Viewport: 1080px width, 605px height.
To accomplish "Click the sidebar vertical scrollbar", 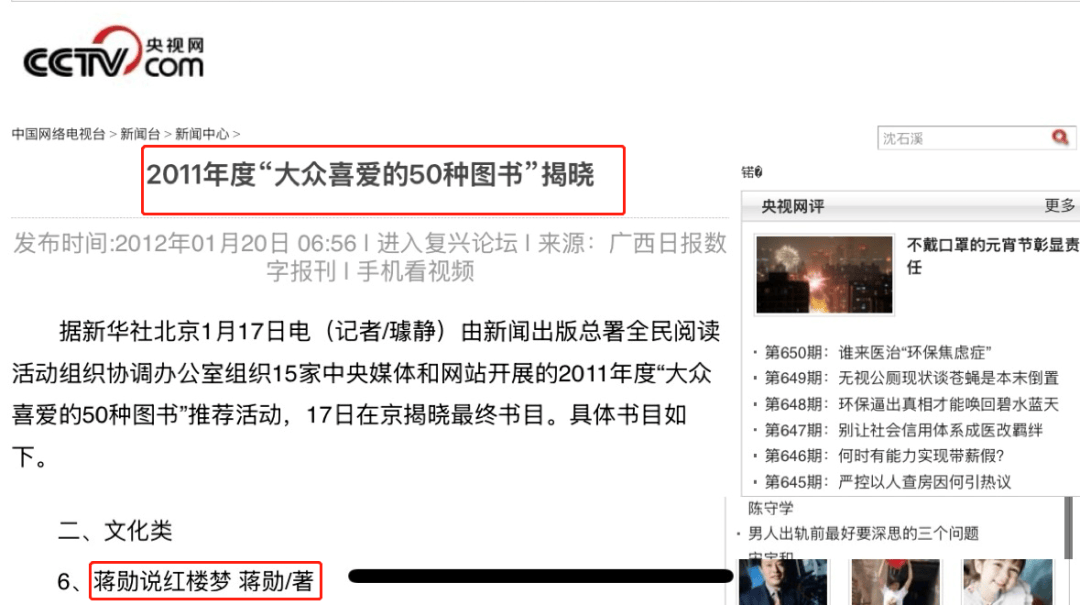I will 1069,527.
